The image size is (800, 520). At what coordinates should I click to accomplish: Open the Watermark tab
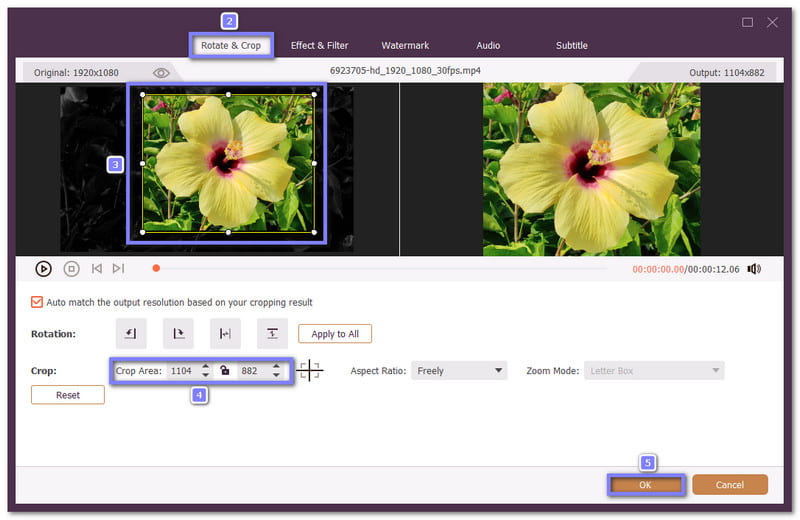405,45
